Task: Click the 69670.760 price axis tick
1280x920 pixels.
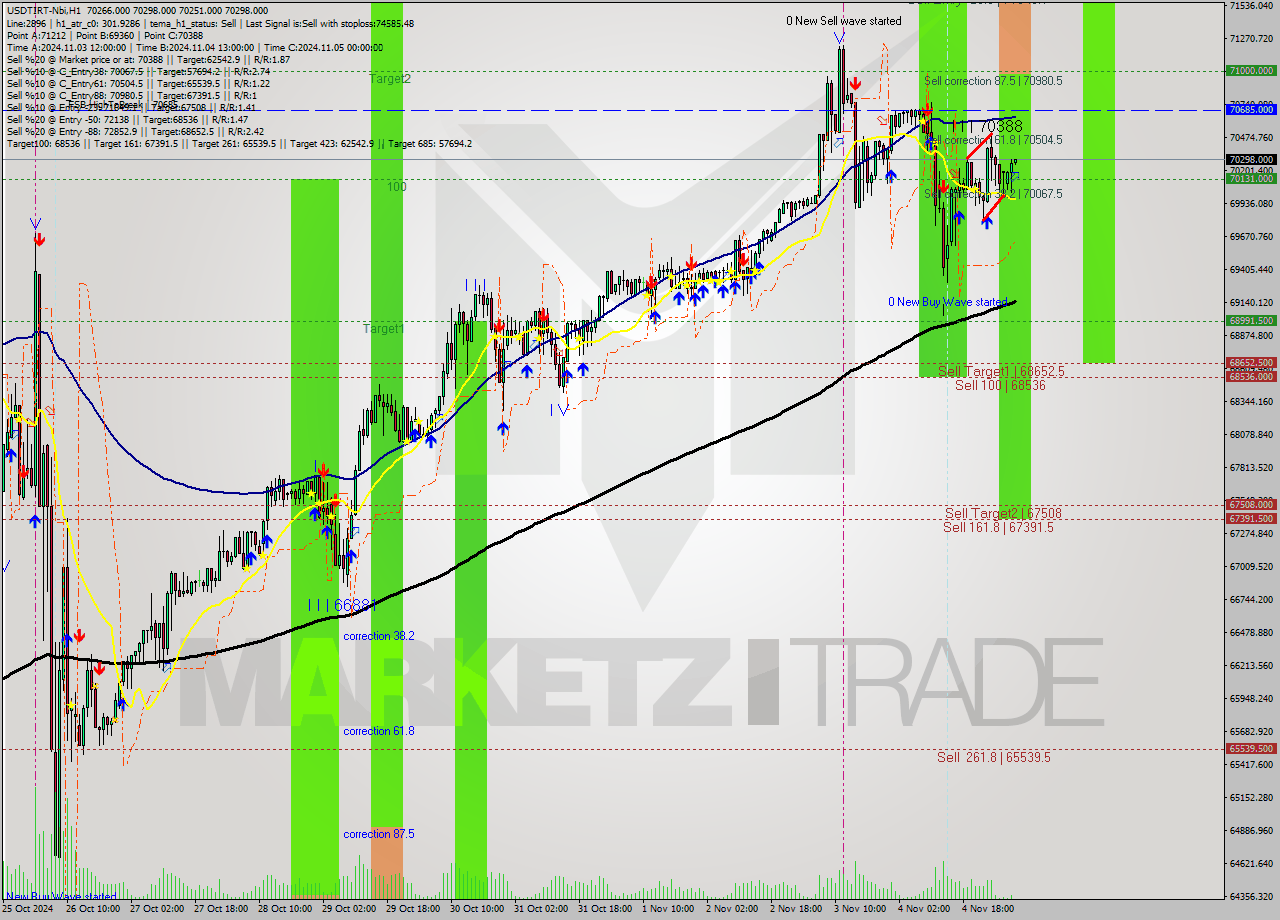Action: (x=1251, y=236)
